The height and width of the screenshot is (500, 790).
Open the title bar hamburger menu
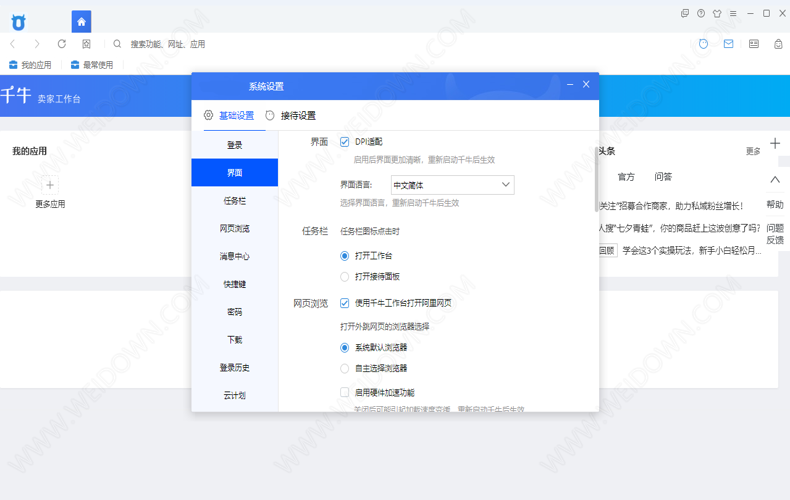pos(733,13)
